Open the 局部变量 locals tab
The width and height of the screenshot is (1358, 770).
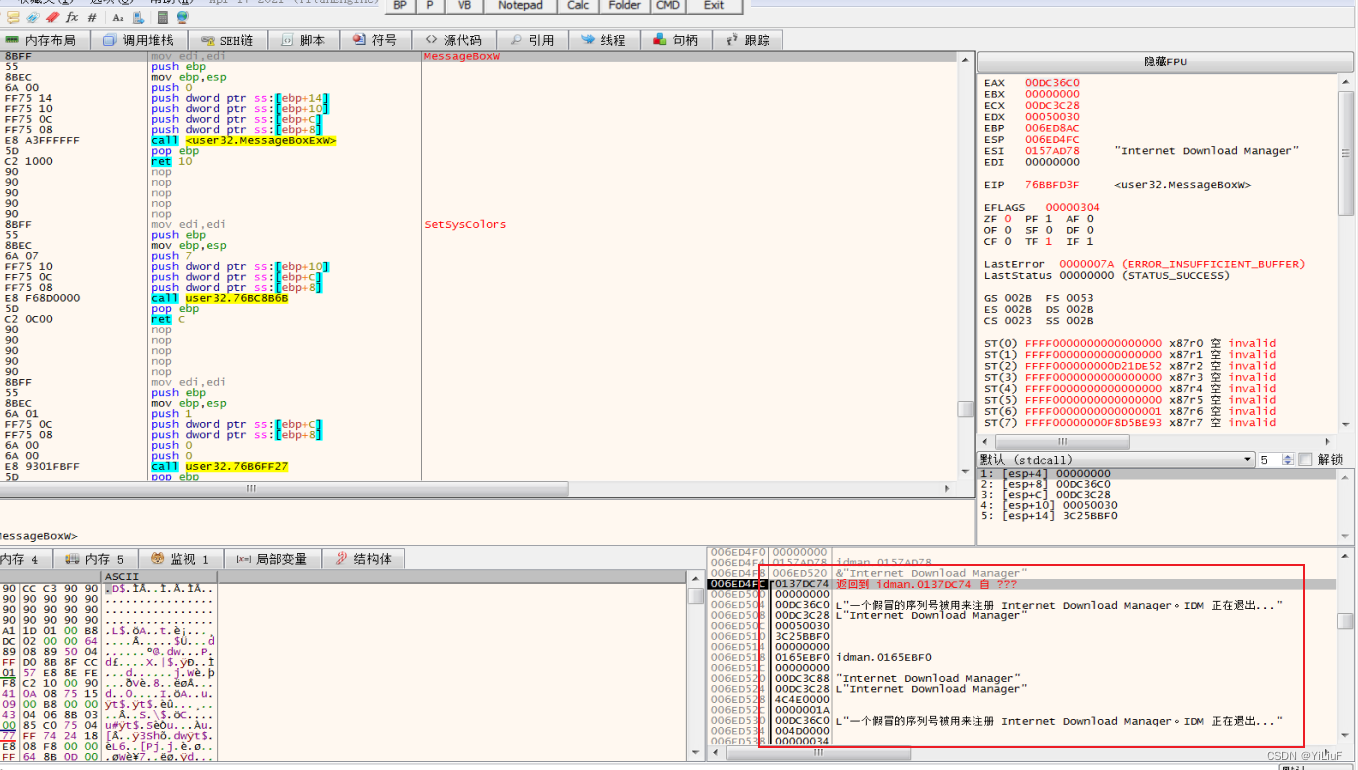pos(272,559)
